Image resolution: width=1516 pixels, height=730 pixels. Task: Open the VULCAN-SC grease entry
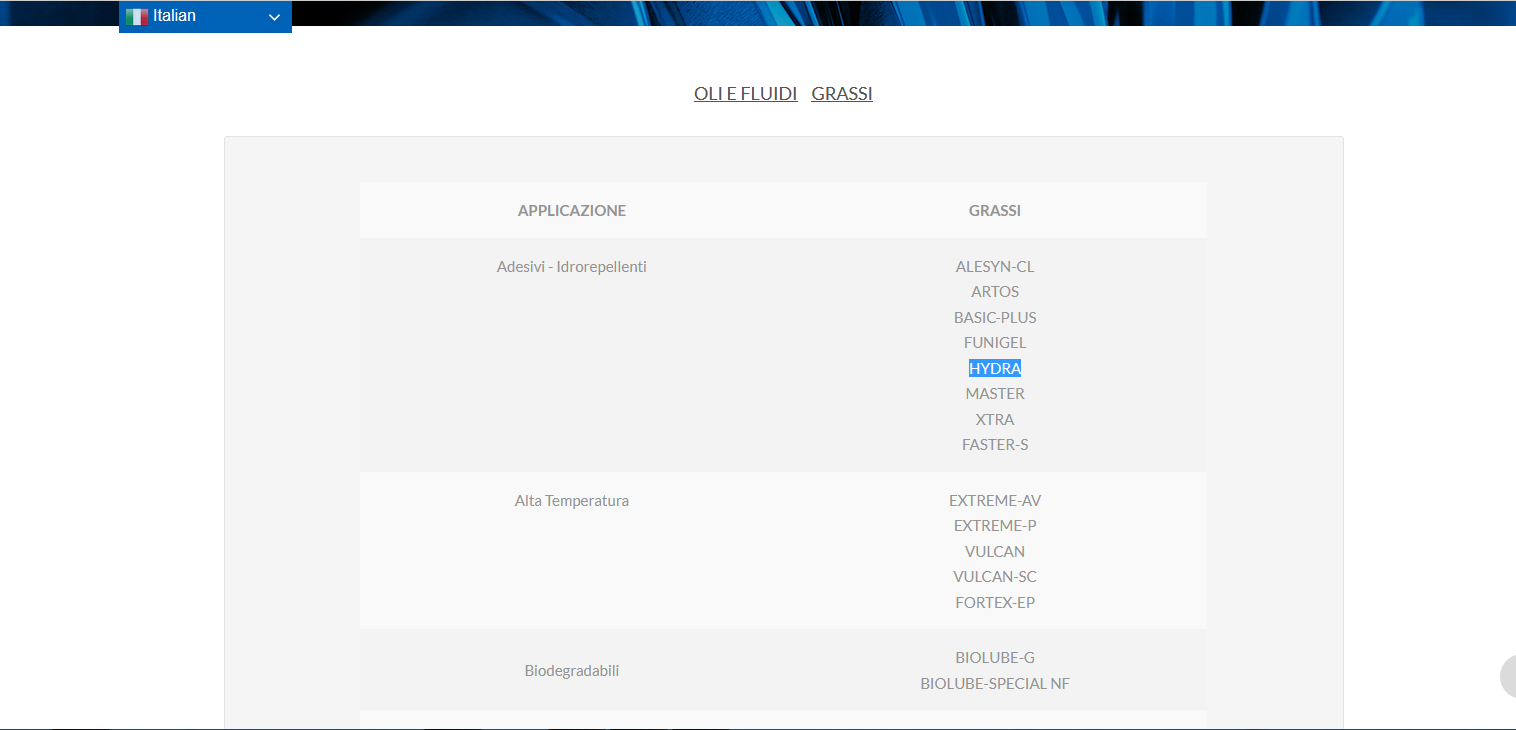click(995, 577)
